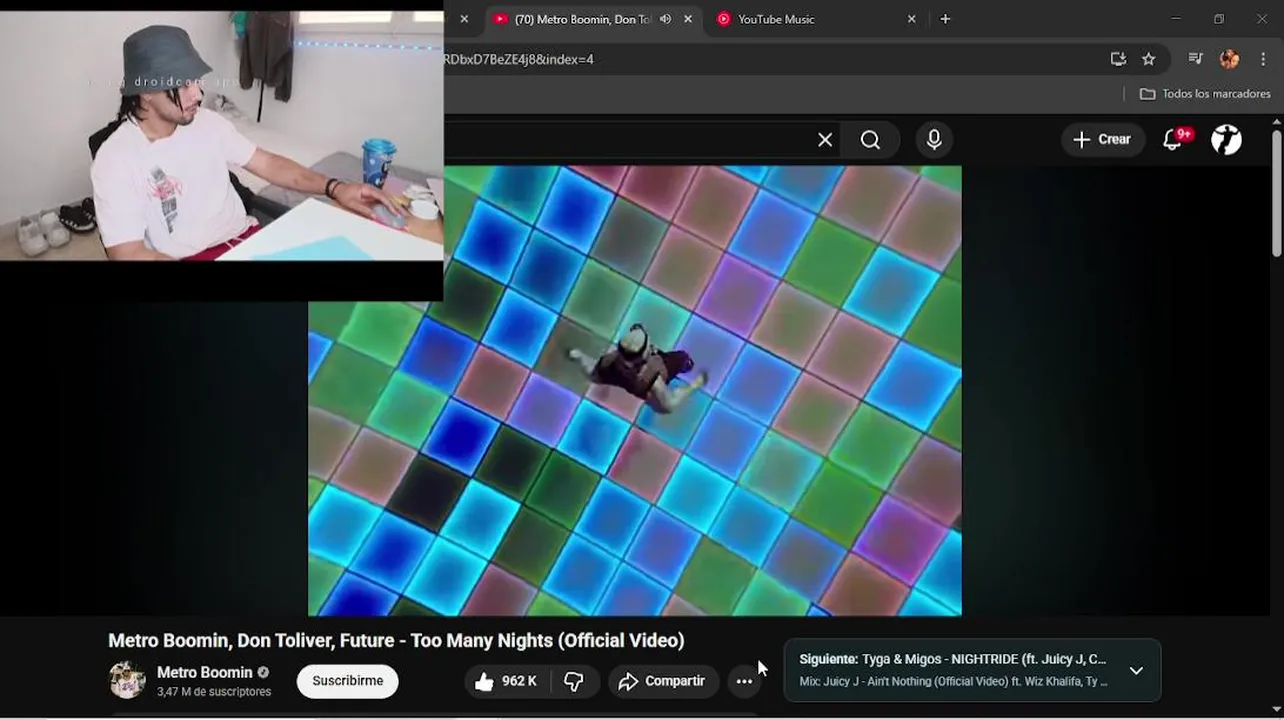1284x720 pixels.
Task: Open YouTube notifications bell
Action: [x=1173, y=140]
